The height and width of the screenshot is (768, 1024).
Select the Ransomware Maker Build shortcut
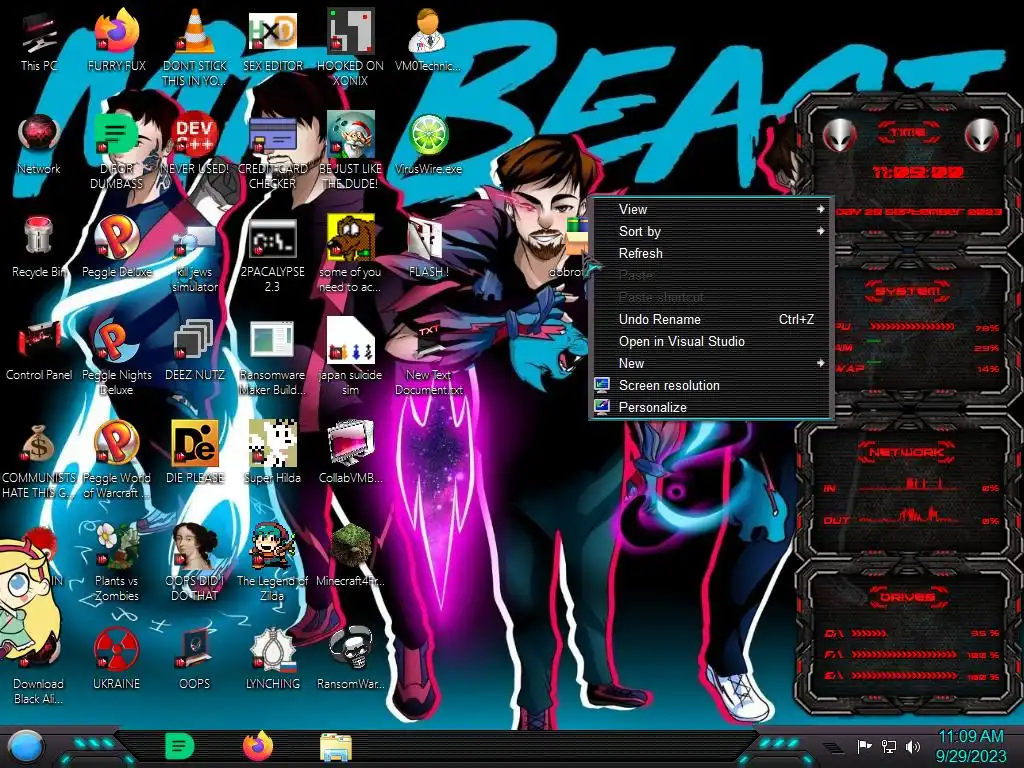[x=272, y=358]
